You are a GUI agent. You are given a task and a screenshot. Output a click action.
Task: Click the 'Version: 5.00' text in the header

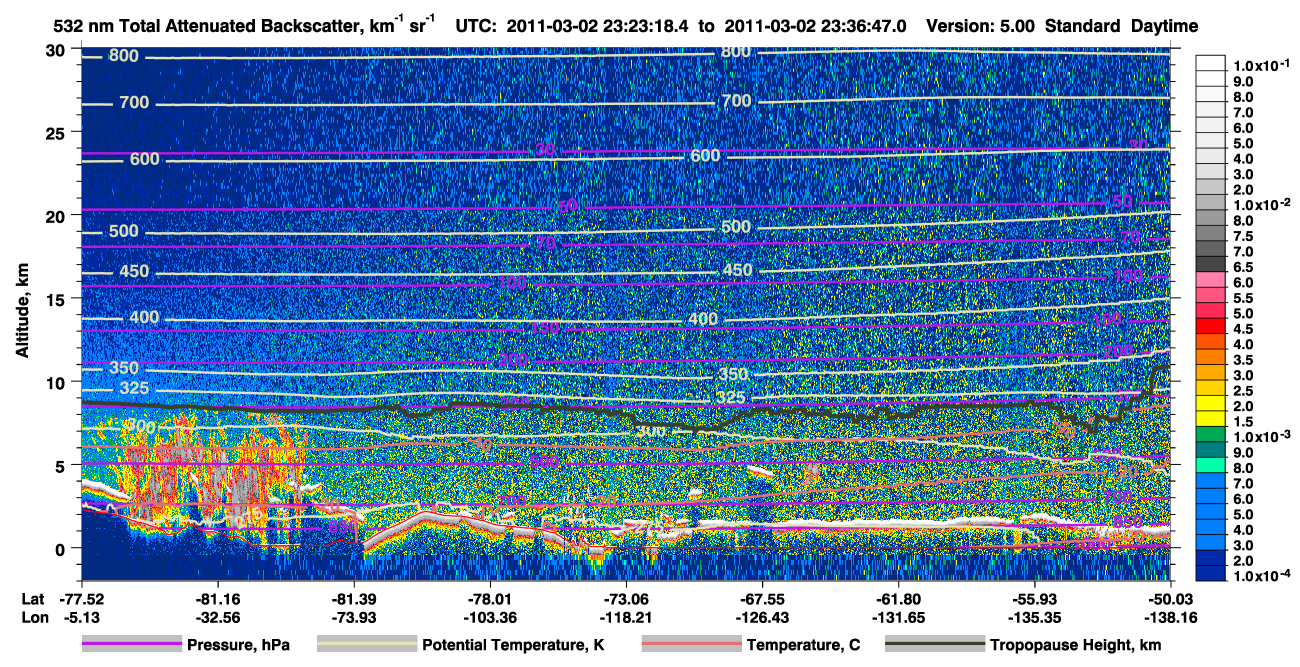[981, 27]
